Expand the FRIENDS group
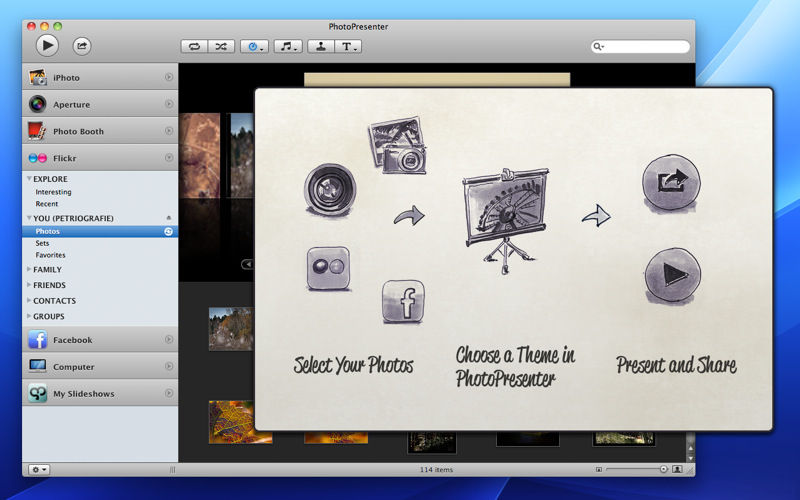 pyautogui.click(x=29, y=285)
